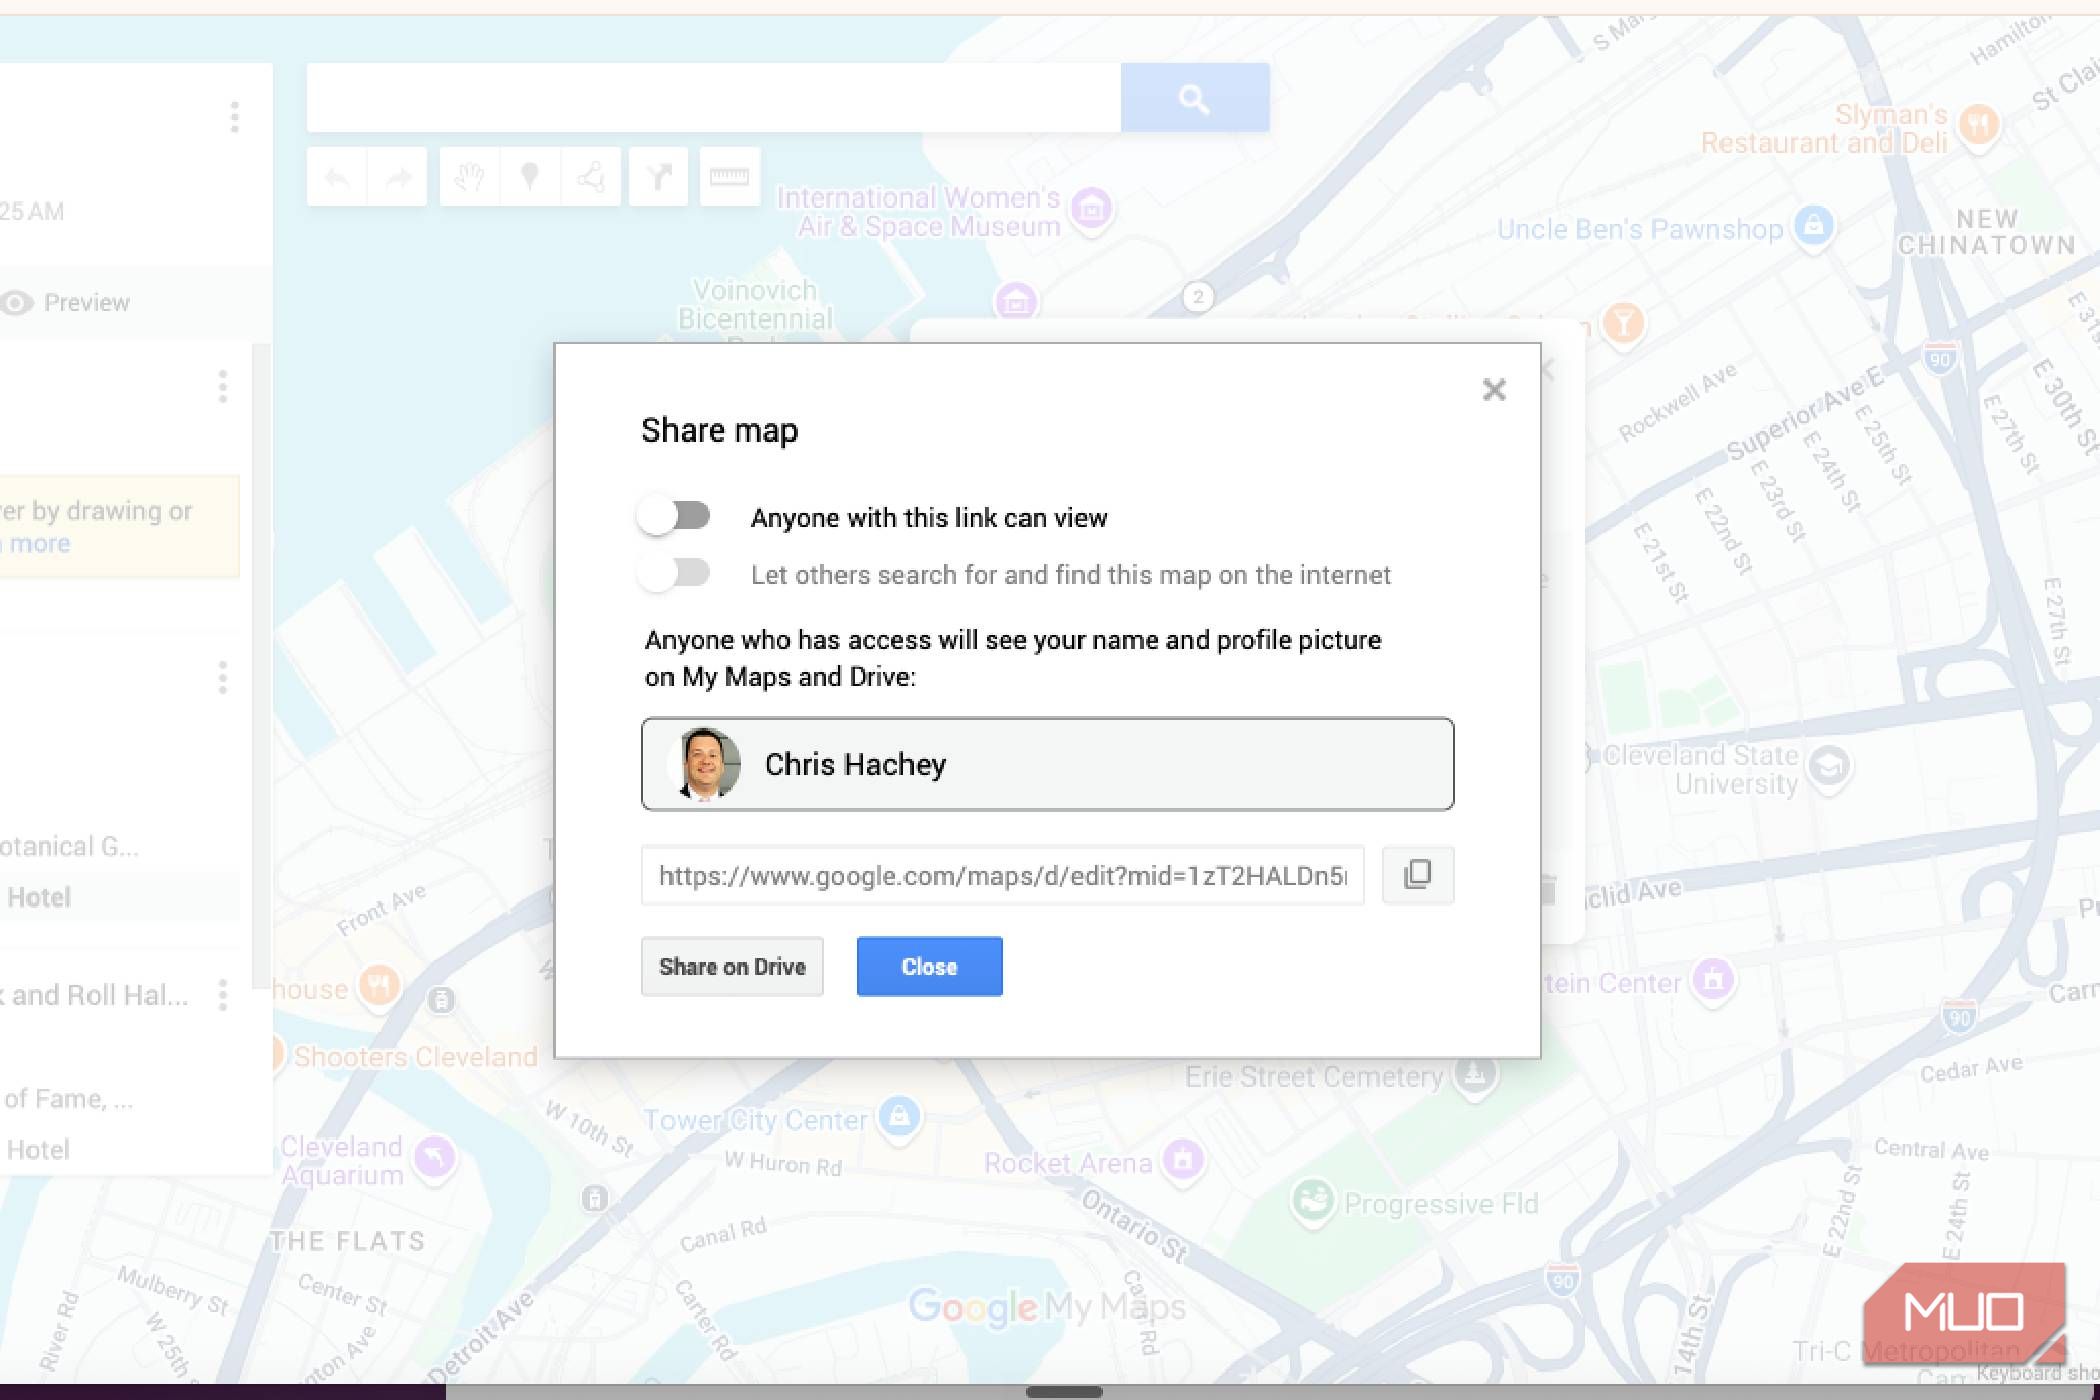2100x1400 pixels.
Task: Click the map search input box
Action: 713,98
